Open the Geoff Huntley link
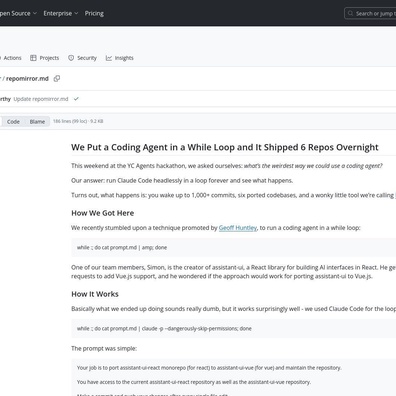 click(x=238, y=228)
